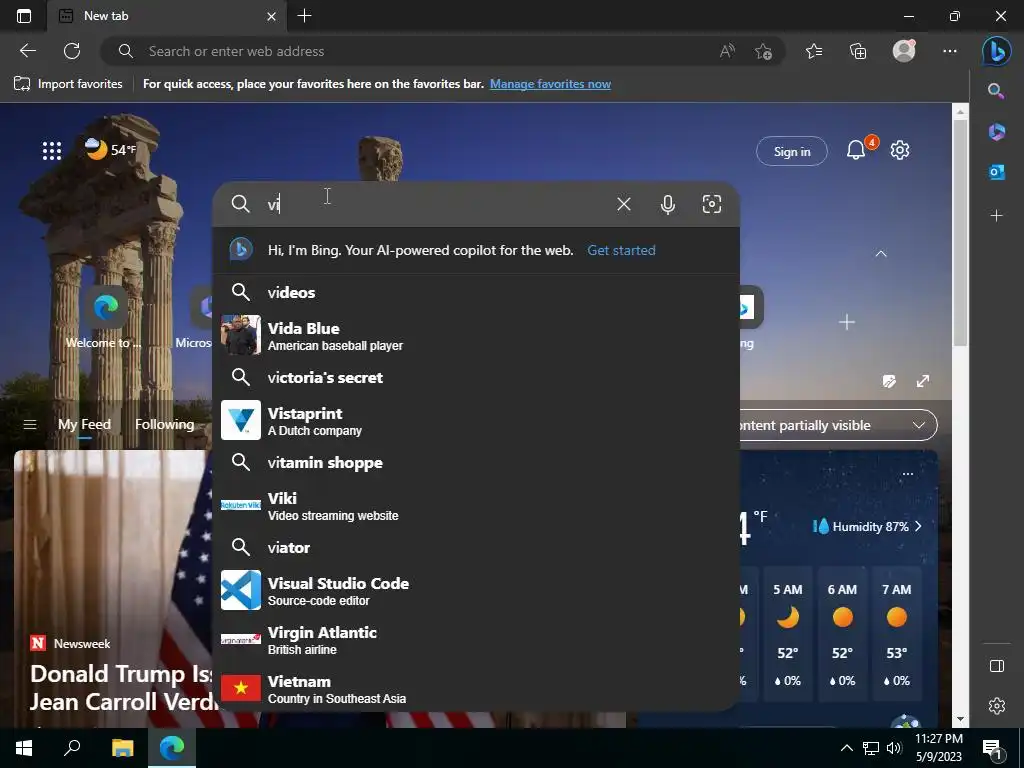Viewport: 1024px width, 768px height.
Task: Open the Welcome to Edge quick link
Action: pos(106,318)
